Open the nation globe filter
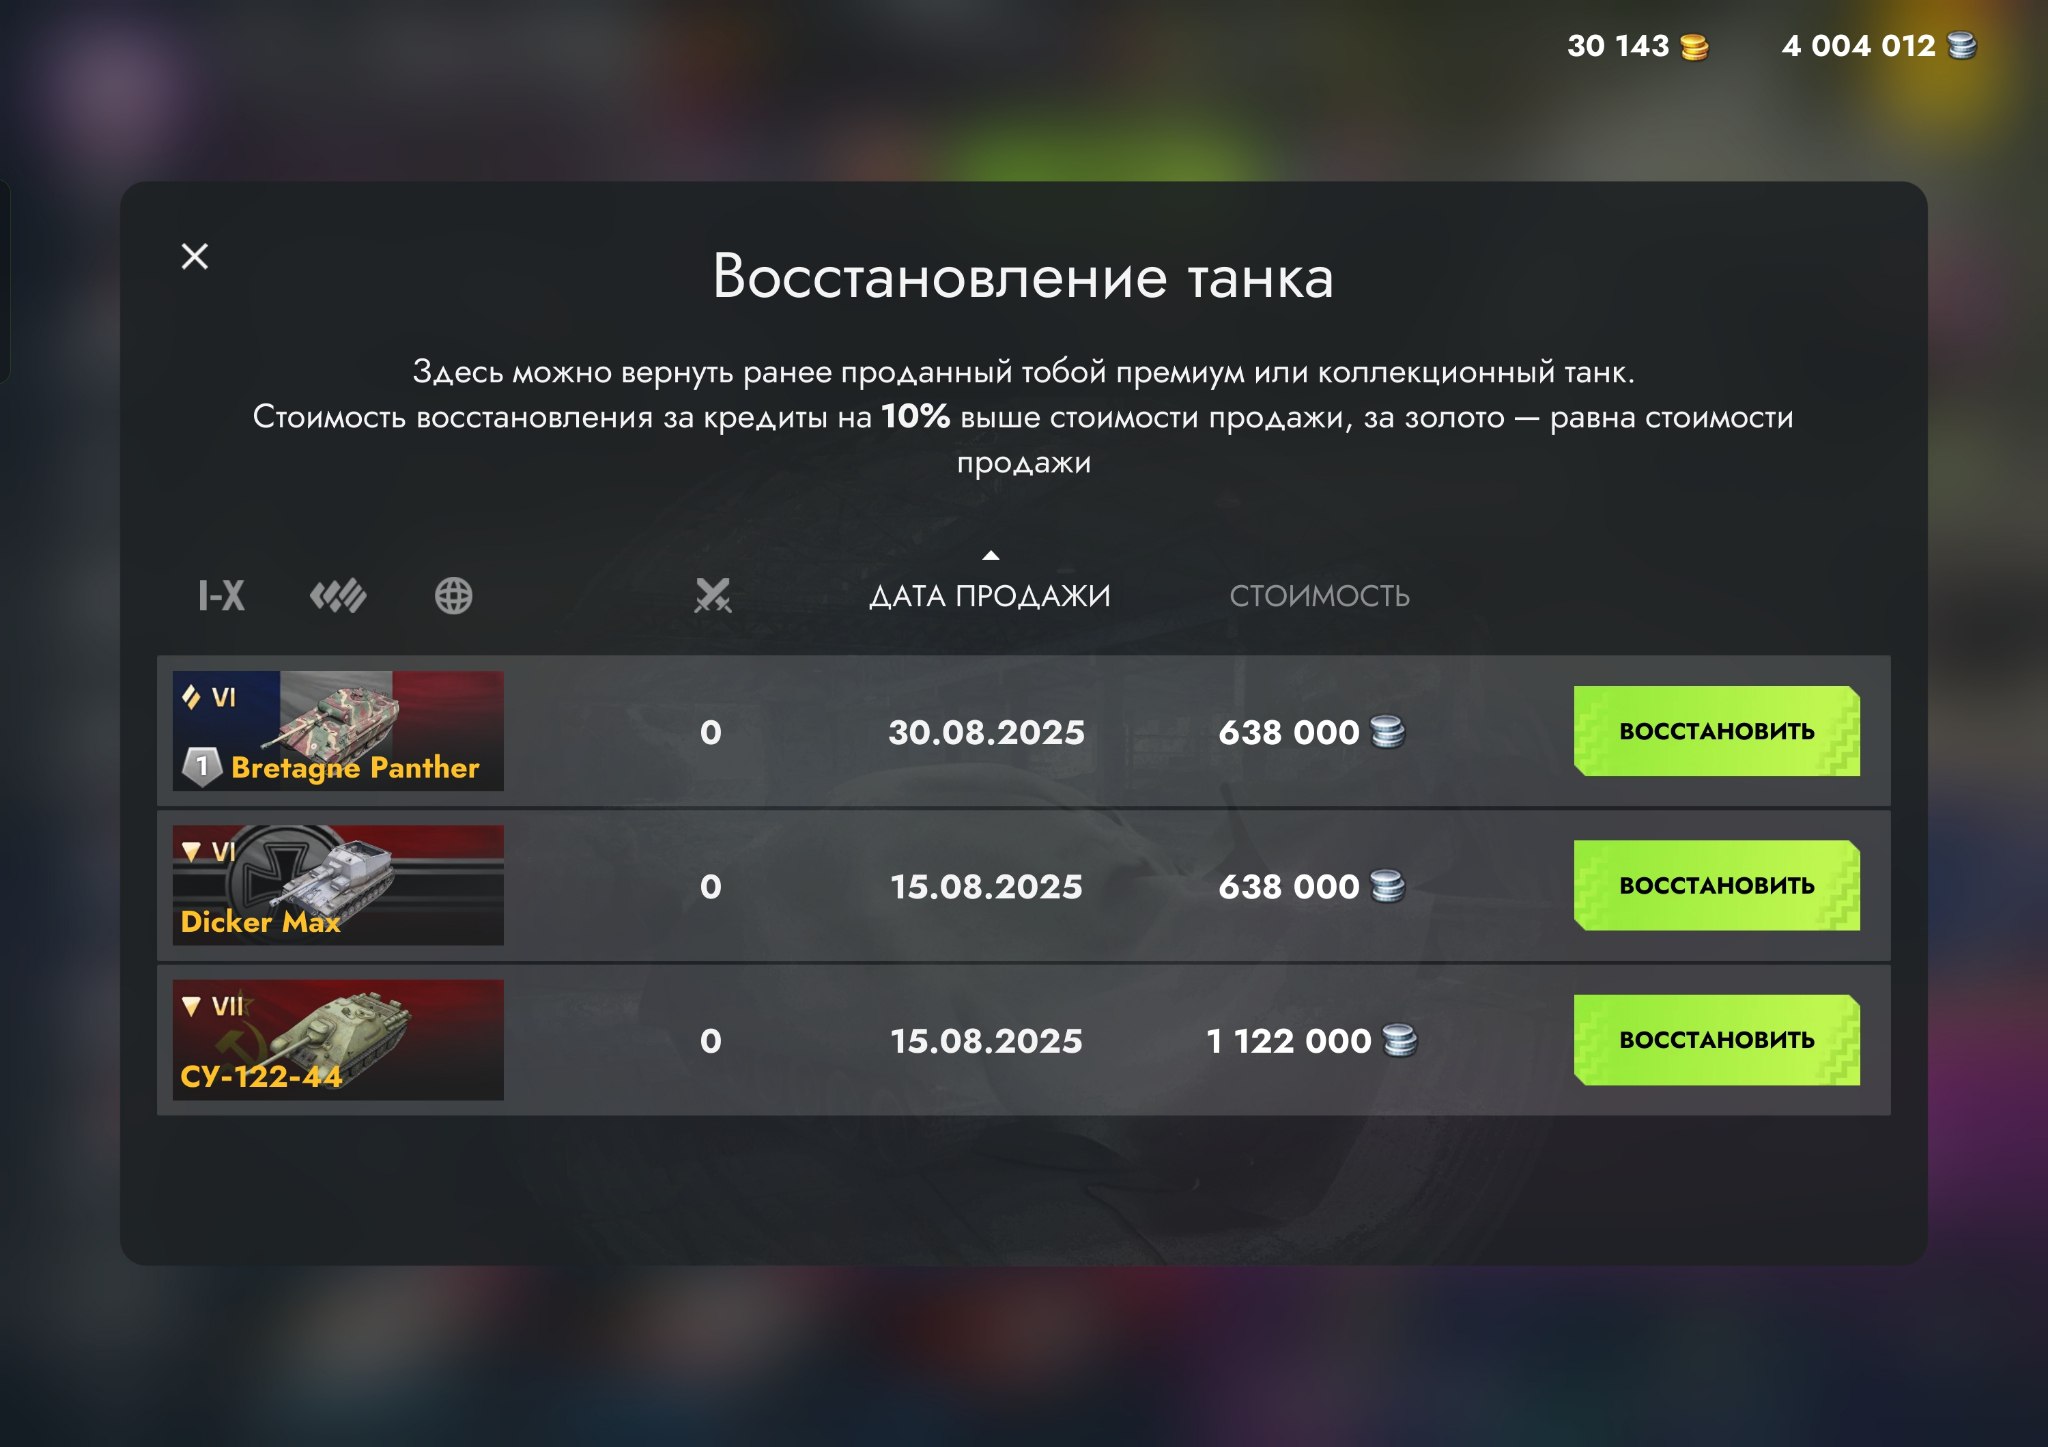This screenshot has height=1447, width=2048. pos(454,596)
